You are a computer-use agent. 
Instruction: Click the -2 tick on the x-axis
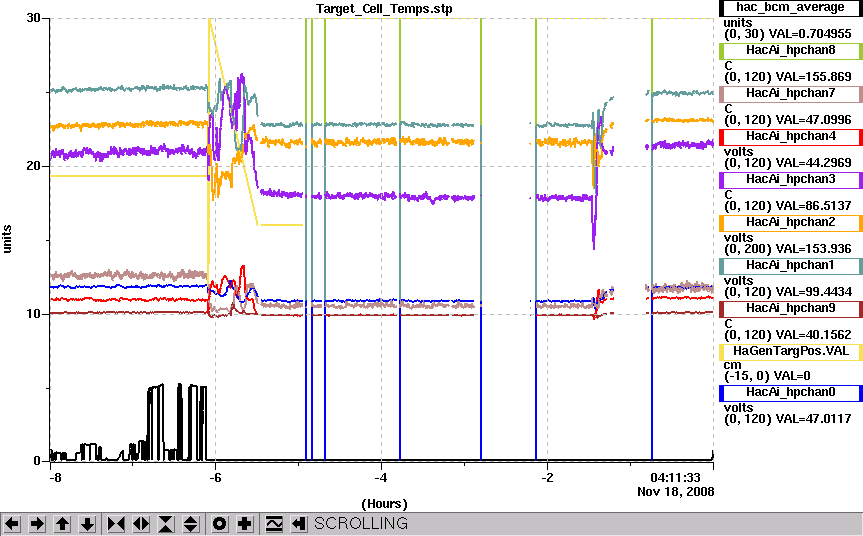coord(547,477)
